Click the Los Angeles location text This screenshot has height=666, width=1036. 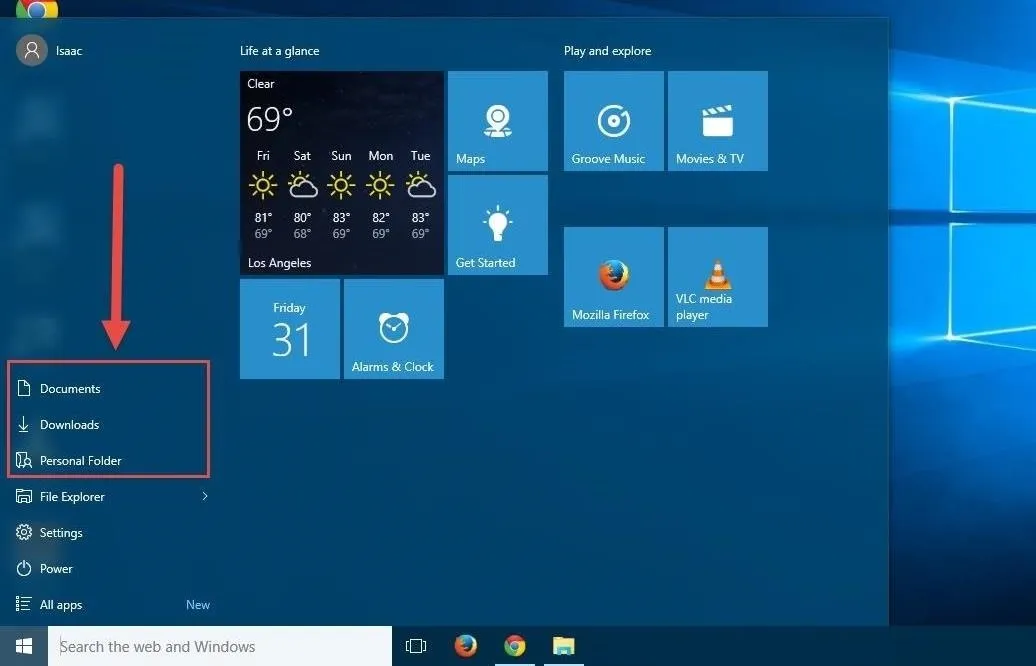point(279,263)
